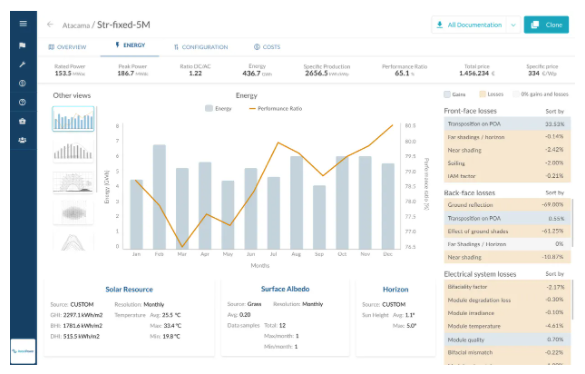Open Sort by for Front-face losses
Viewport: 585px width, 374px height.
(x=554, y=112)
